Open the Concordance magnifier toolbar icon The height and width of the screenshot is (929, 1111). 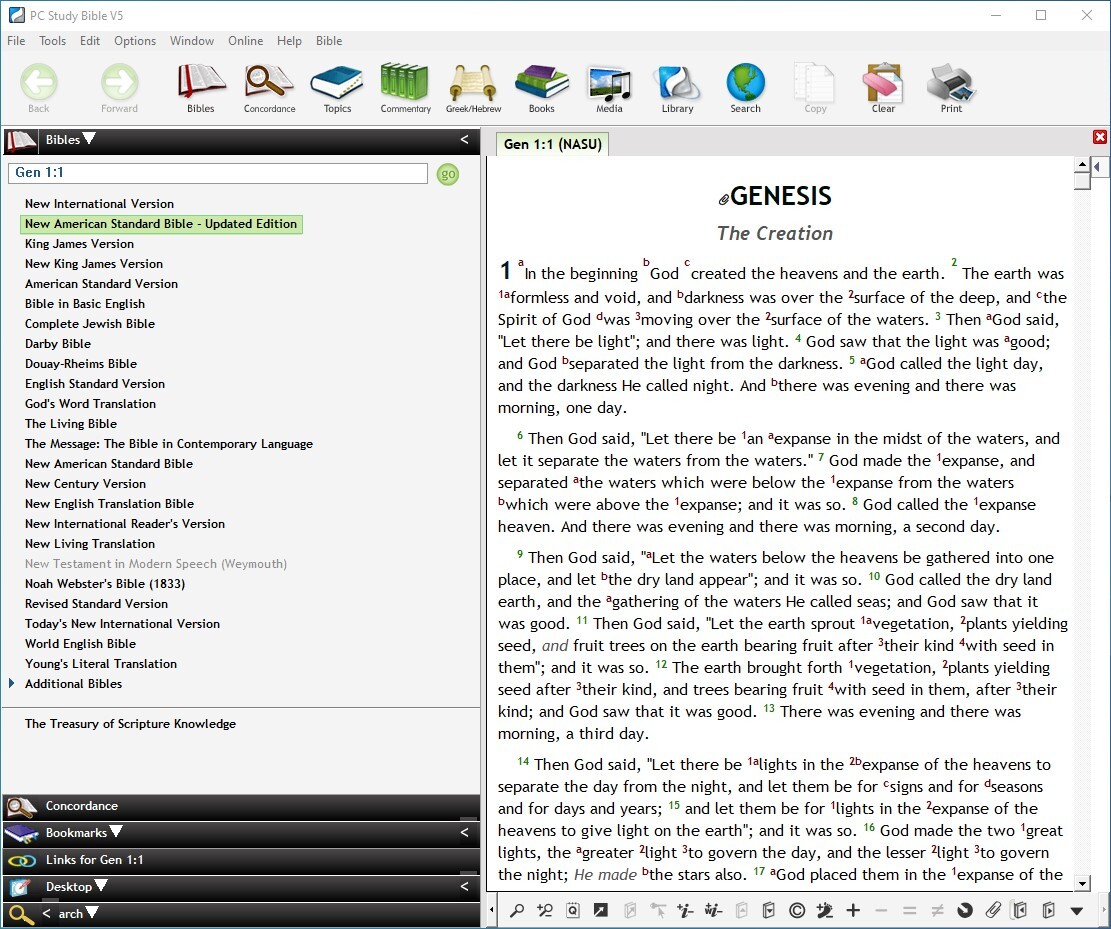coord(269,88)
